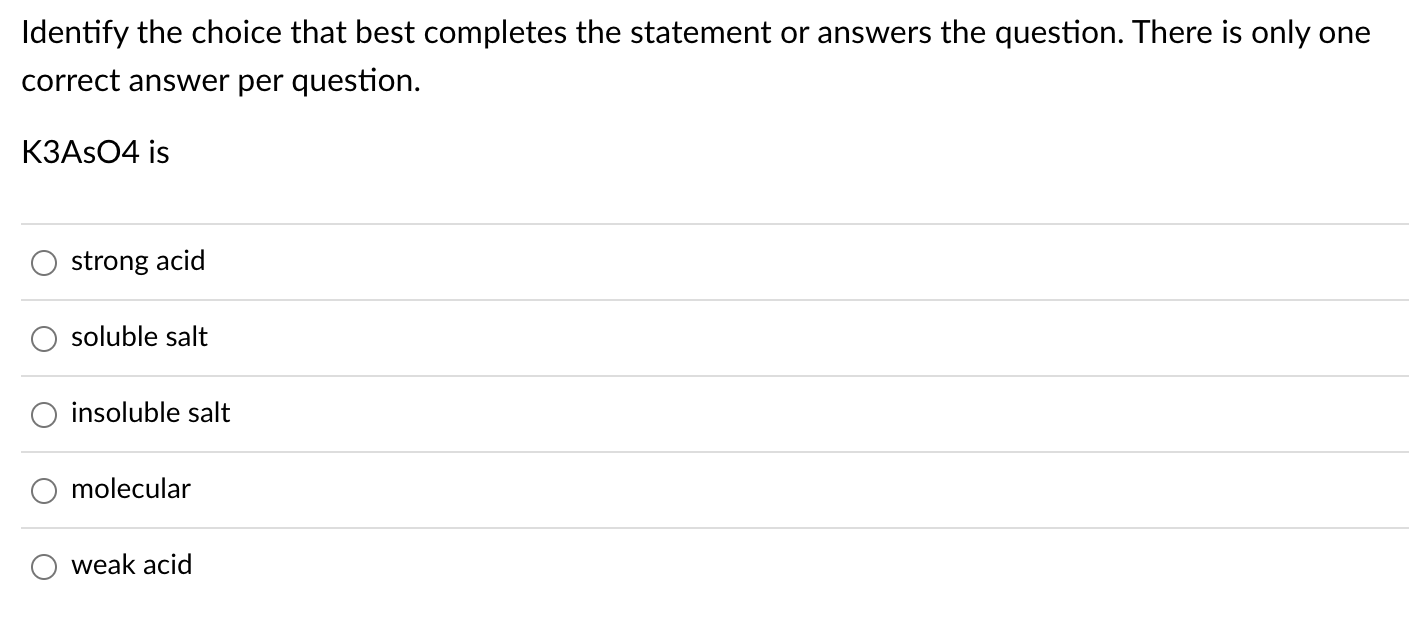
Task: Select the insoluble salt radio button
Action: tap(43, 414)
